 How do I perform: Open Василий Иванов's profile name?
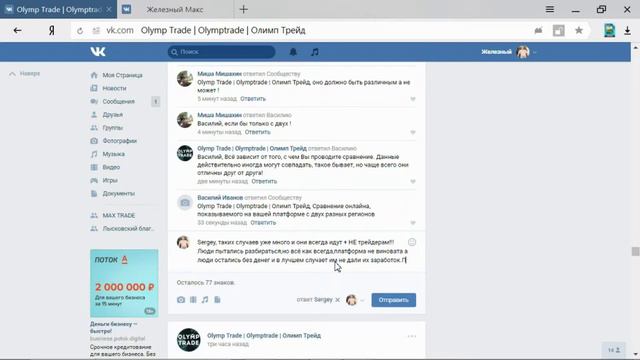[x=220, y=198]
